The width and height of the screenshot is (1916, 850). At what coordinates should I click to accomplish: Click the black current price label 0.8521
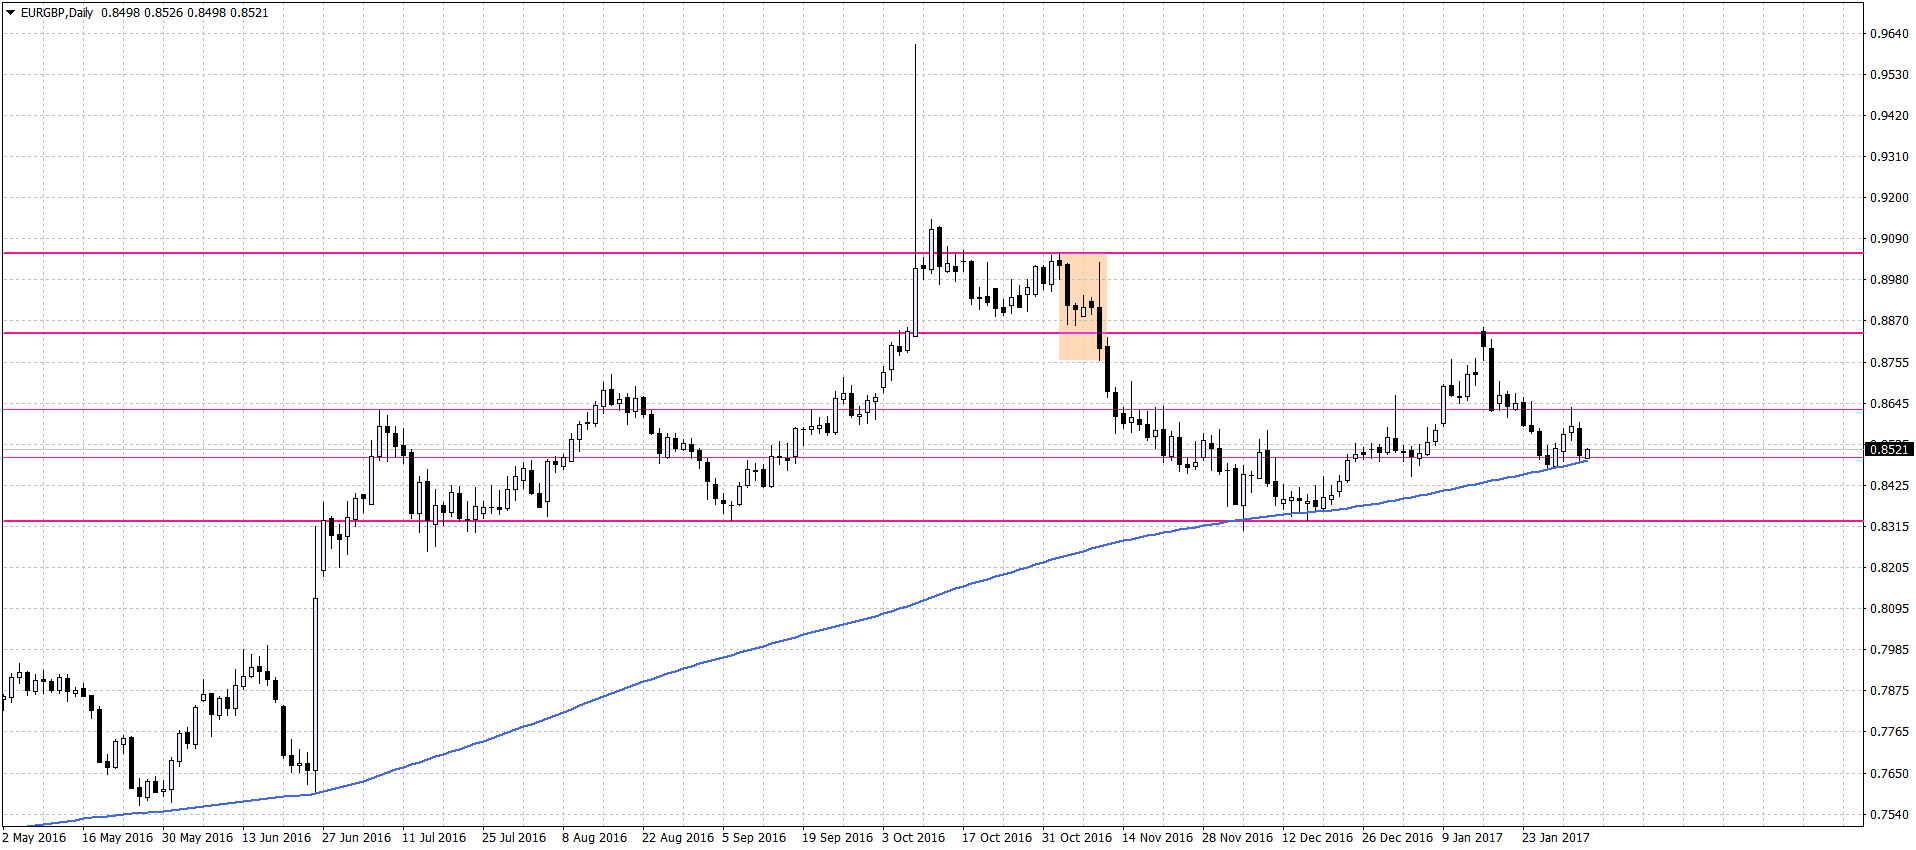click(x=1889, y=449)
